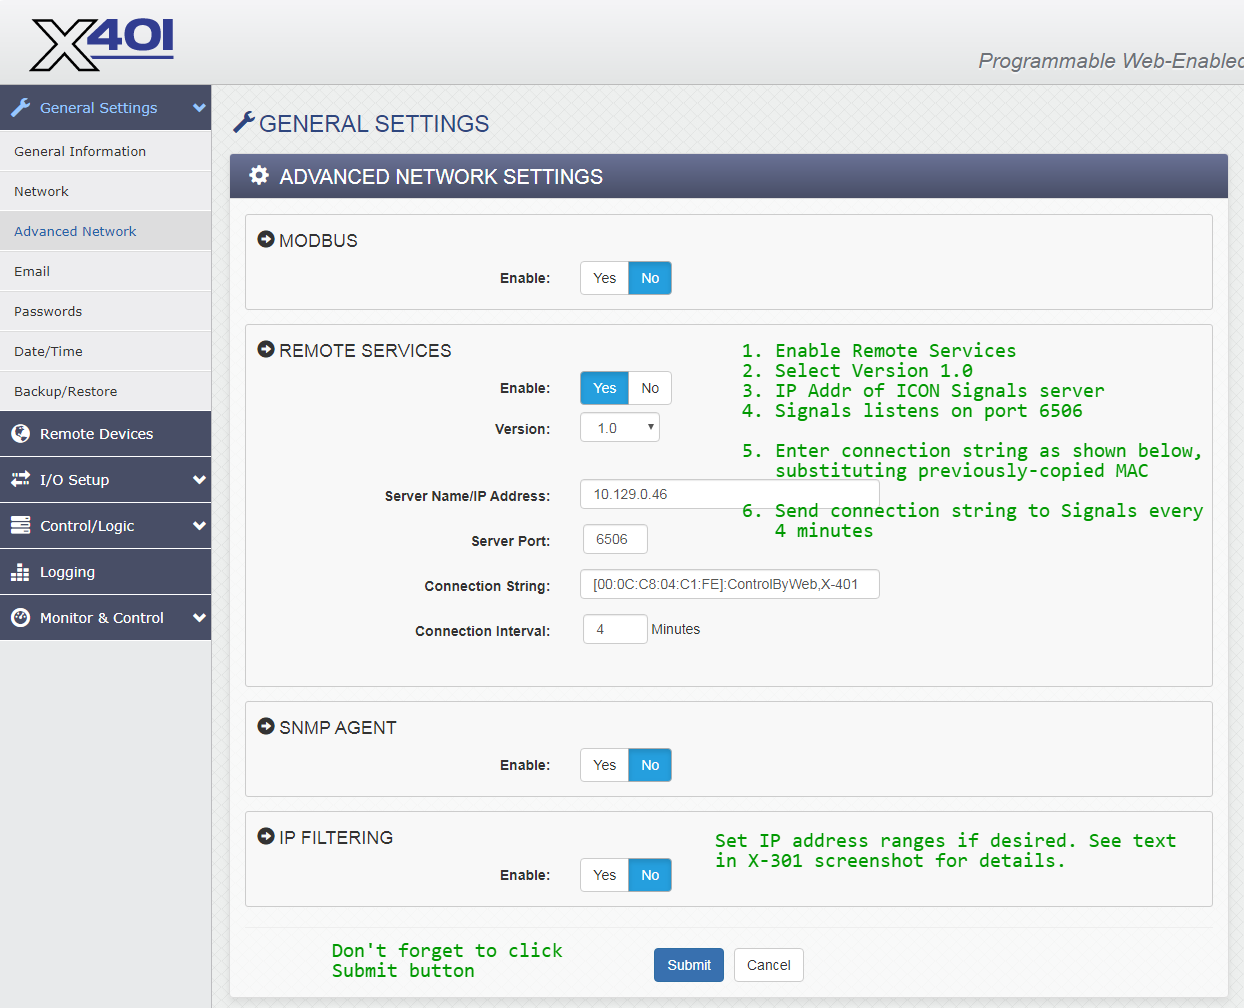
Task: Click the Cancel button
Action: click(768, 965)
